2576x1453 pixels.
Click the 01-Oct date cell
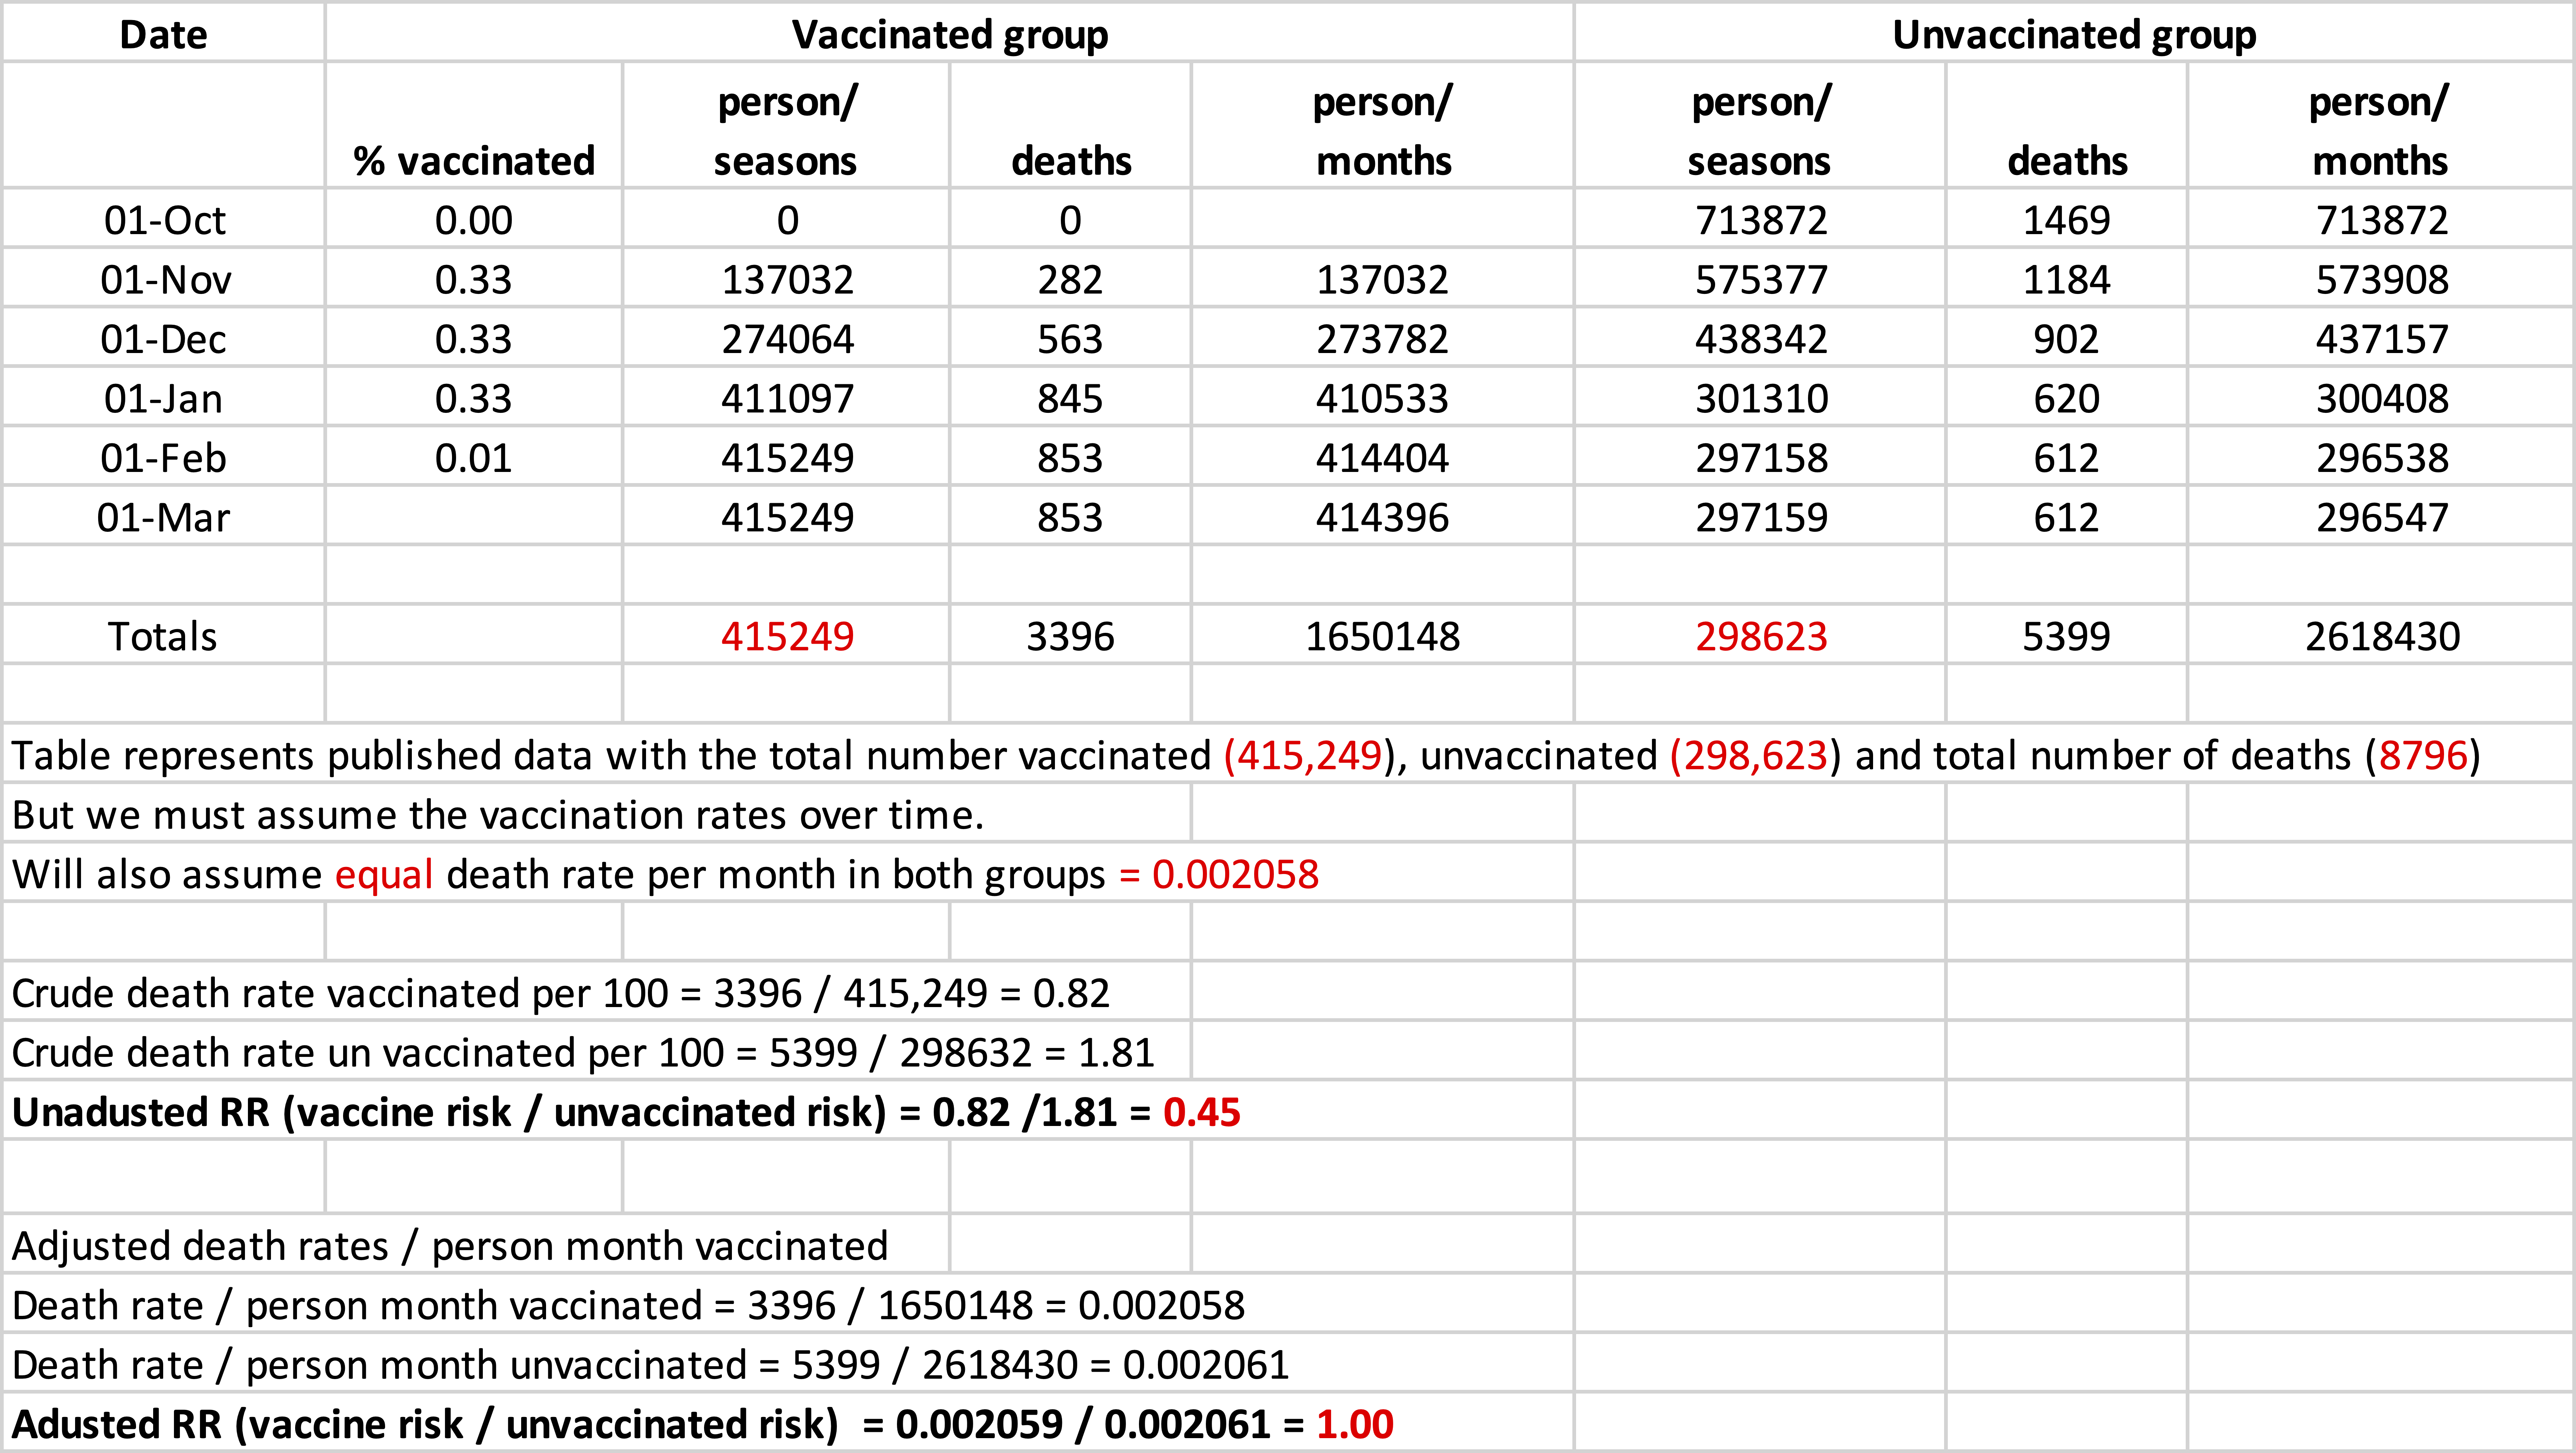(163, 219)
